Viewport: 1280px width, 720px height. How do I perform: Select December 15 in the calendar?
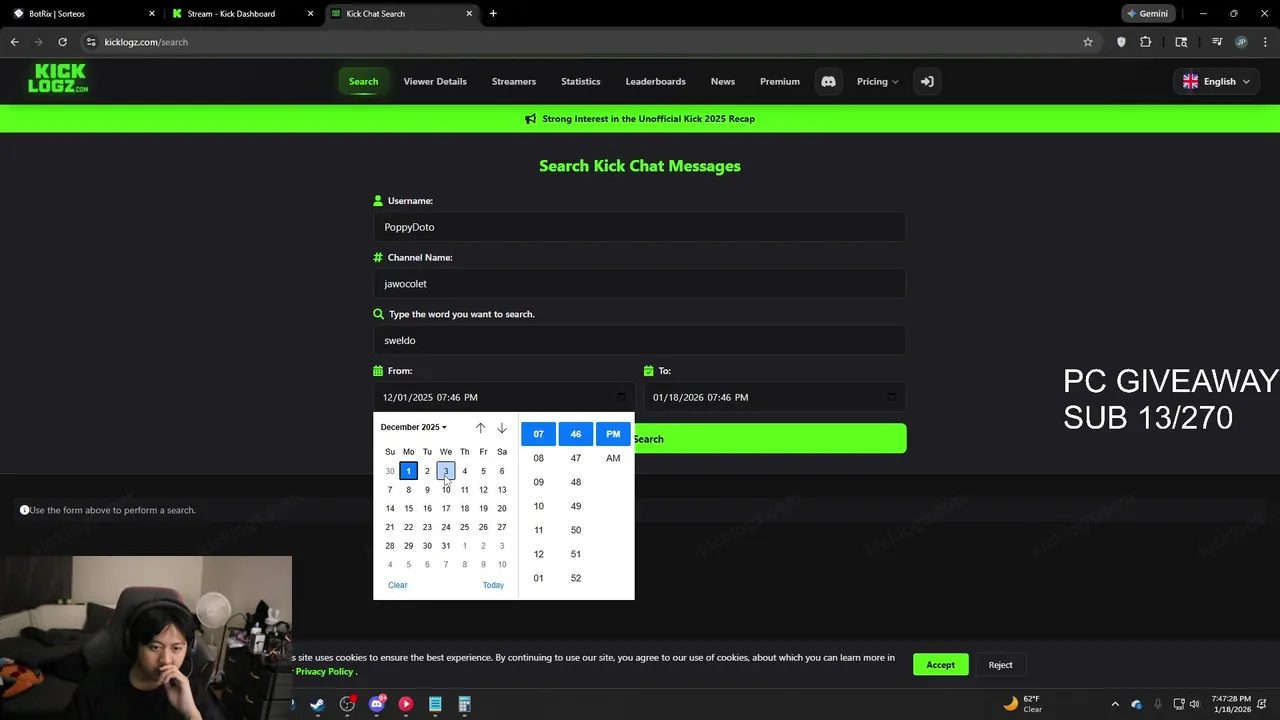tap(408, 508)
